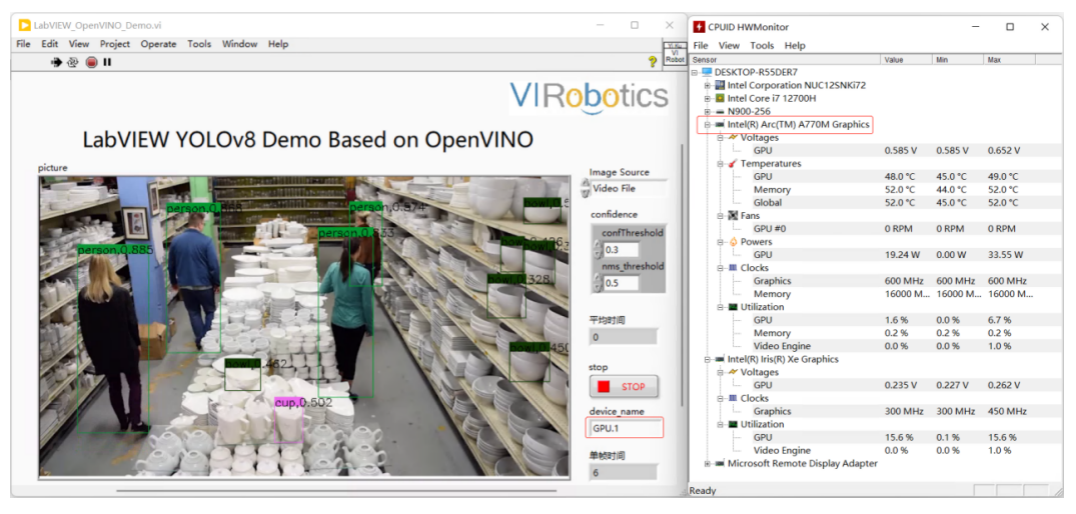Select the DESKTOP-R55DER7 computer icon
Viewport: 1076px width, 514px height.
[x=707, y=72]
